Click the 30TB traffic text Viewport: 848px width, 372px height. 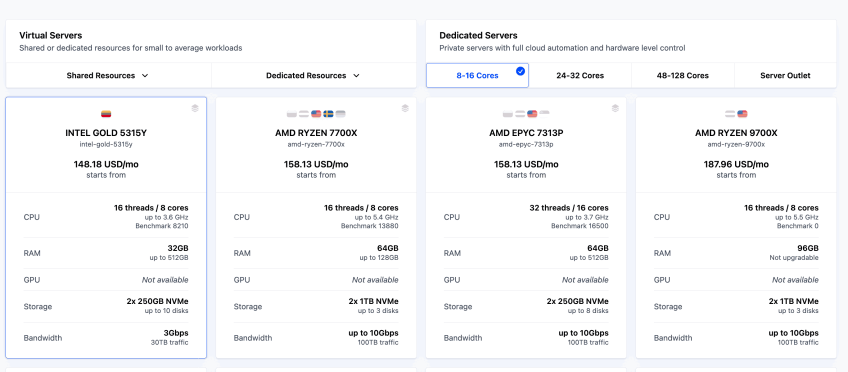point(170,343)
